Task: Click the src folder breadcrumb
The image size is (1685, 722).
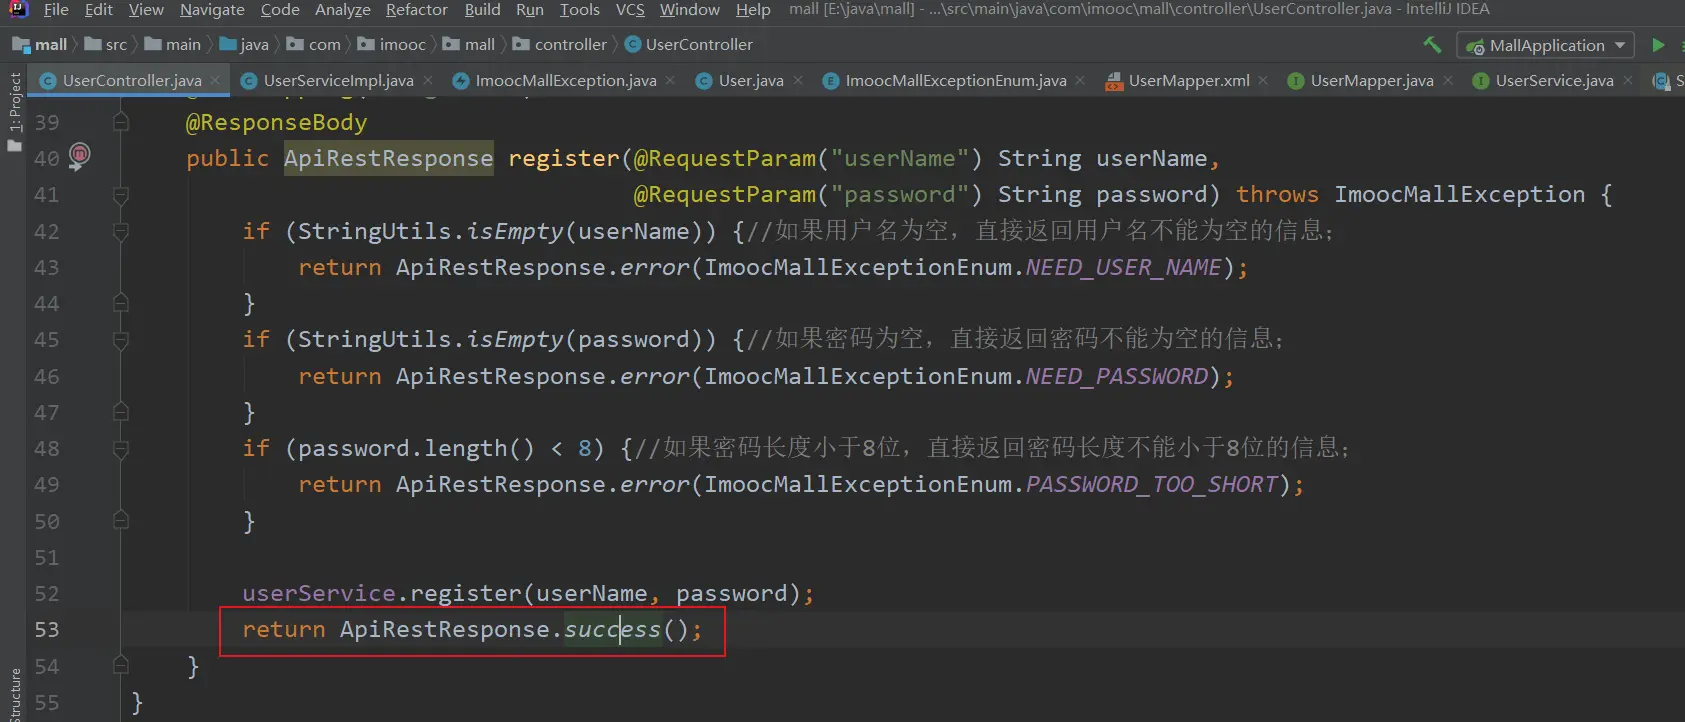Action: tap(116, 45)
